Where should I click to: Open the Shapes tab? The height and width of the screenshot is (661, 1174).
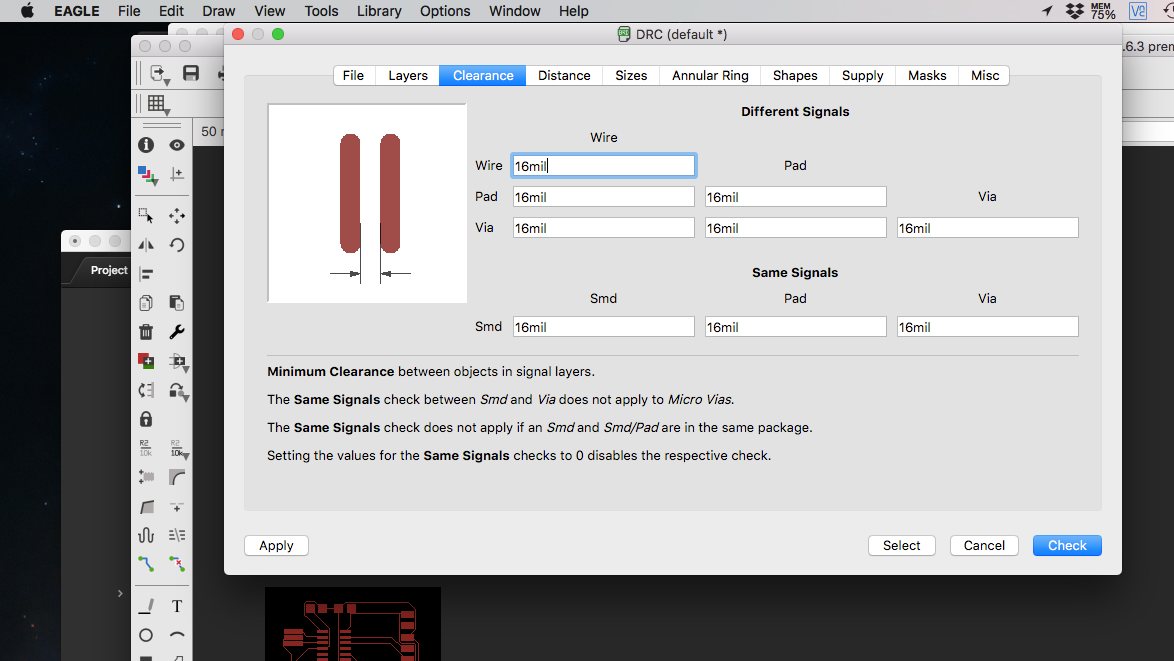[x=795, y=76]
